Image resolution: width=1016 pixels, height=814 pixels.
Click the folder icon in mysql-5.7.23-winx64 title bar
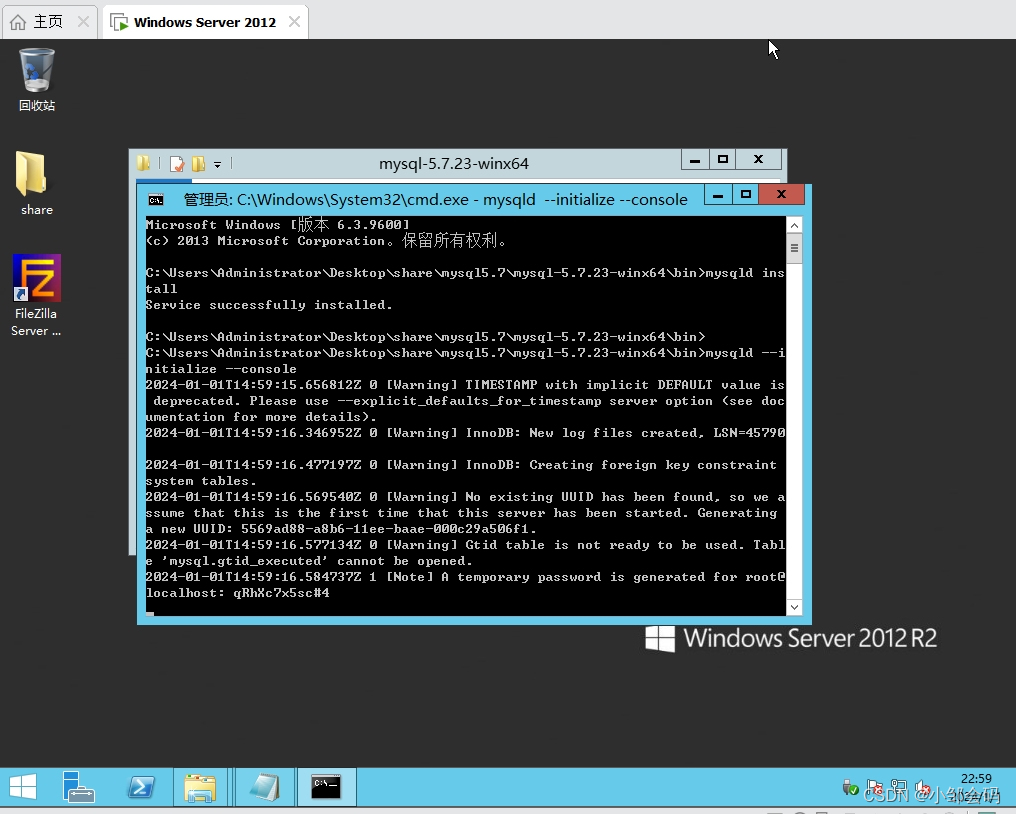[x=143, y=163]
